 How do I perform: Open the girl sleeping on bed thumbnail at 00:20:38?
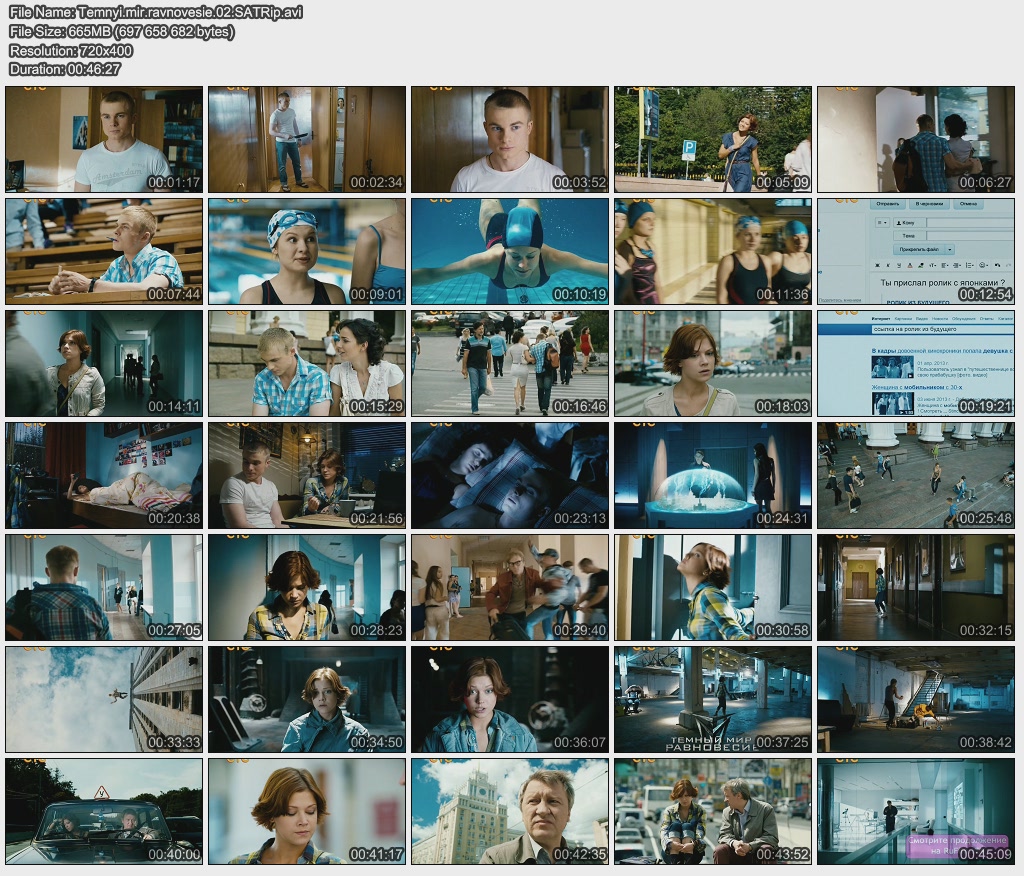pyautogui.click(x=104, y=475)
